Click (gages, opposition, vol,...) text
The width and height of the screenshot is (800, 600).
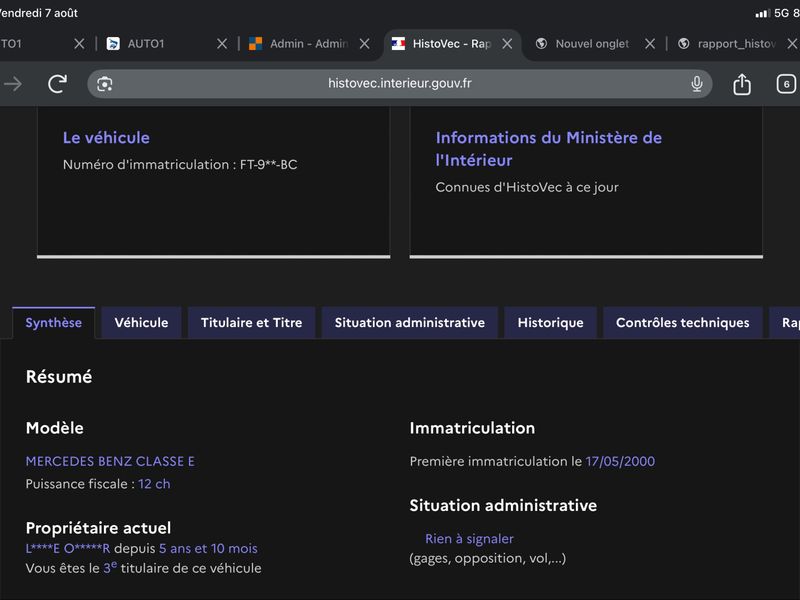click(x=488, y=558)
